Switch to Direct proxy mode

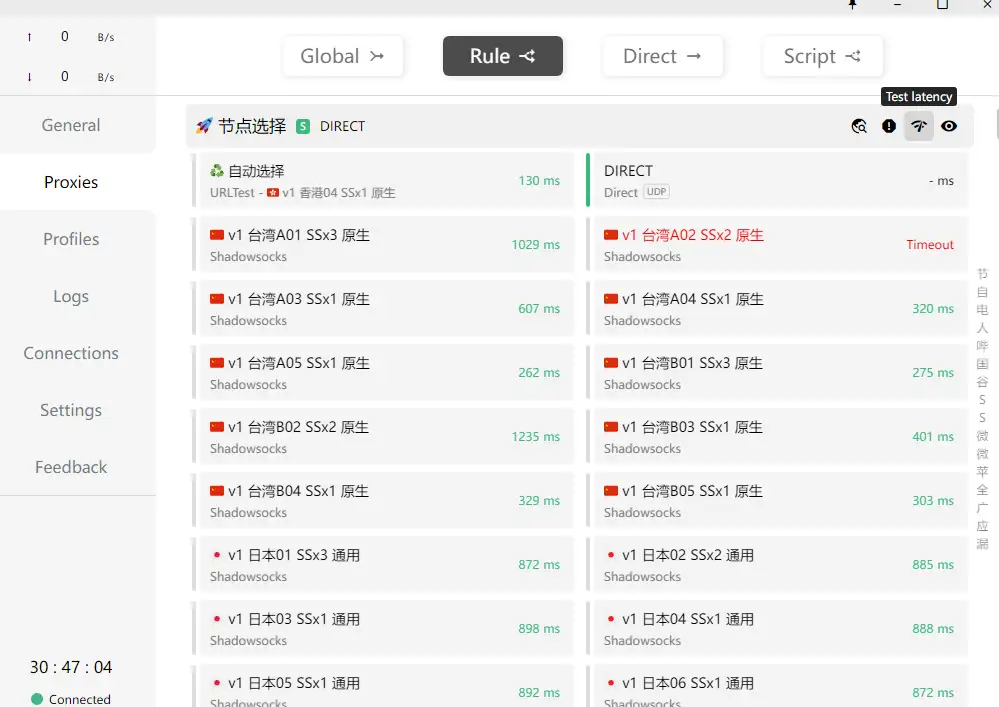(662, 56)
